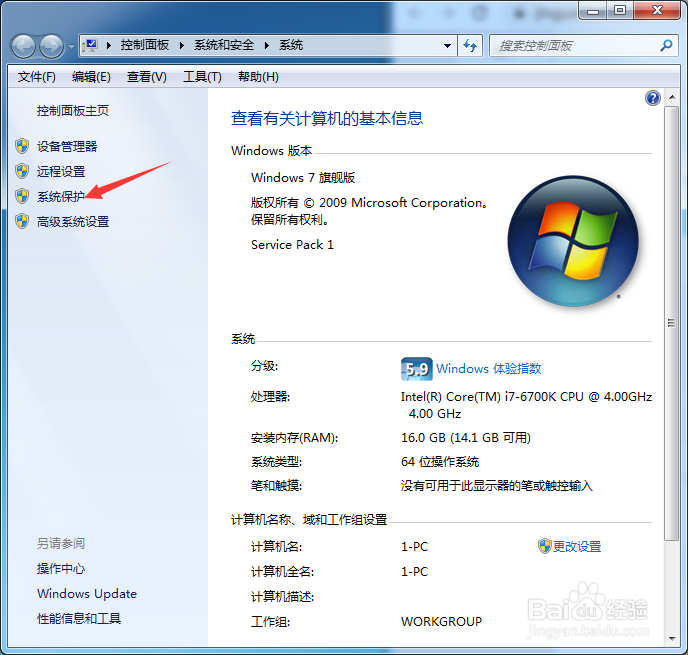This screenshot has width=688, height=655.
Task: Open 远程设置 link
Action: (61, 172)
